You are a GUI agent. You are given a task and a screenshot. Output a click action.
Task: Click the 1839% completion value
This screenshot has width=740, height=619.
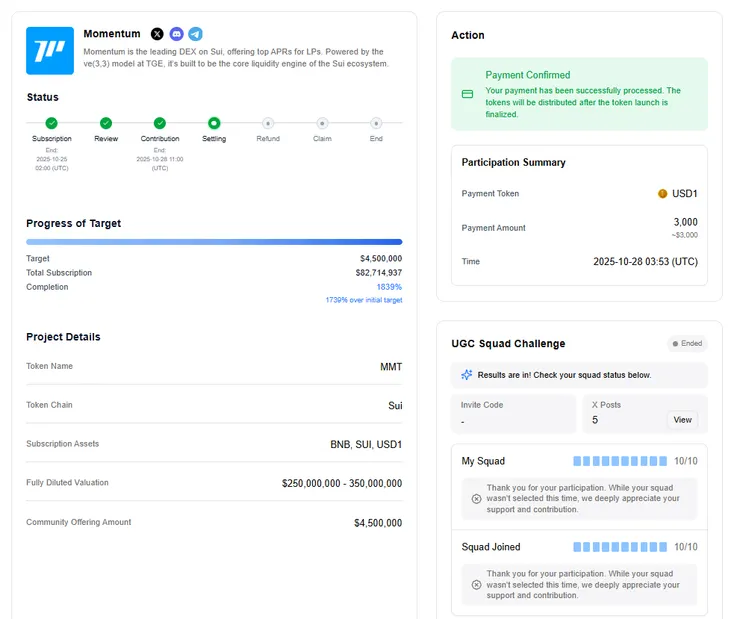tap(389, 287)
